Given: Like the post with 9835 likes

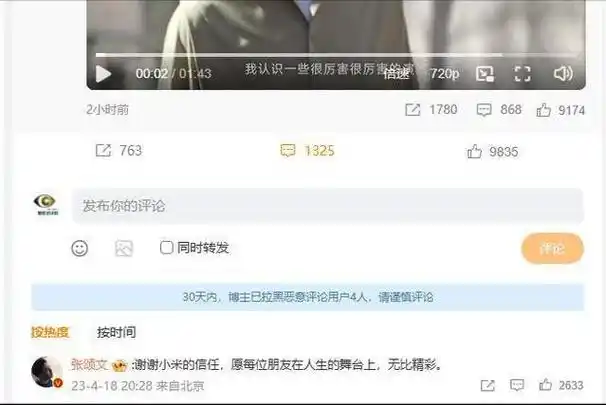Looking at the screenshot, I should pos(492,151).
